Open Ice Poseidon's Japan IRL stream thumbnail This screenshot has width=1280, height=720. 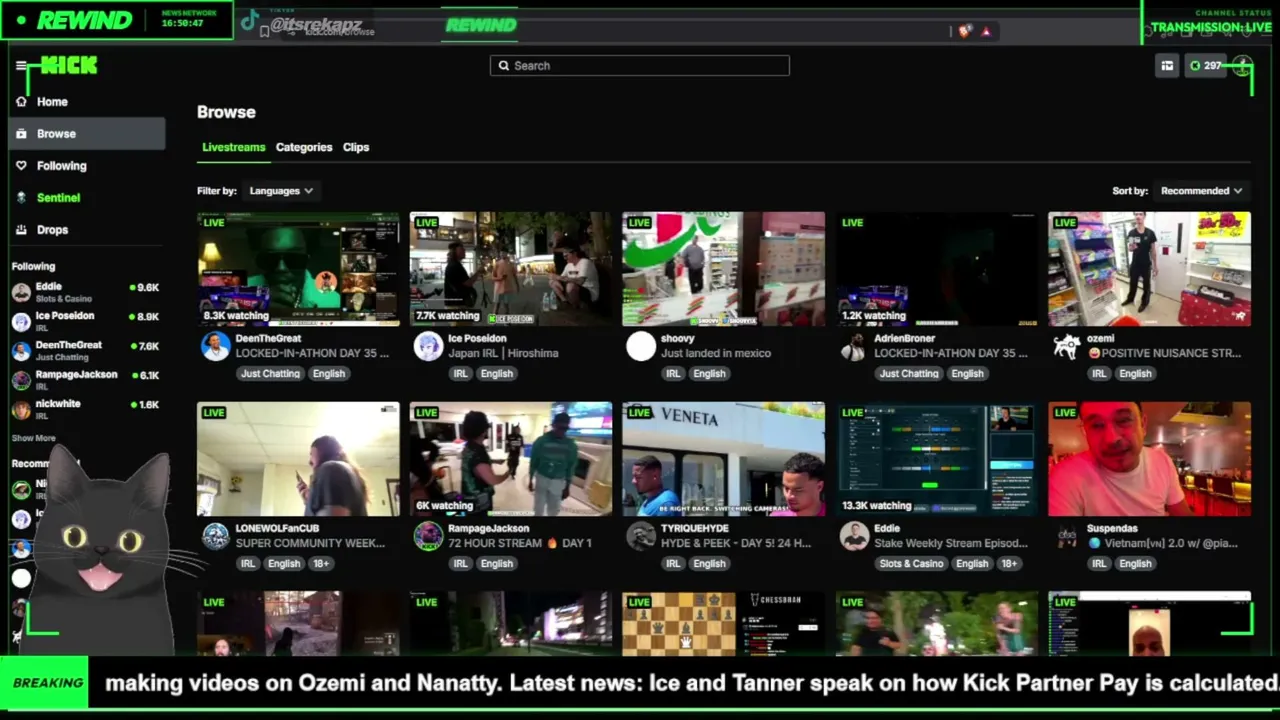pyautogui.click(x=511, y=269)
